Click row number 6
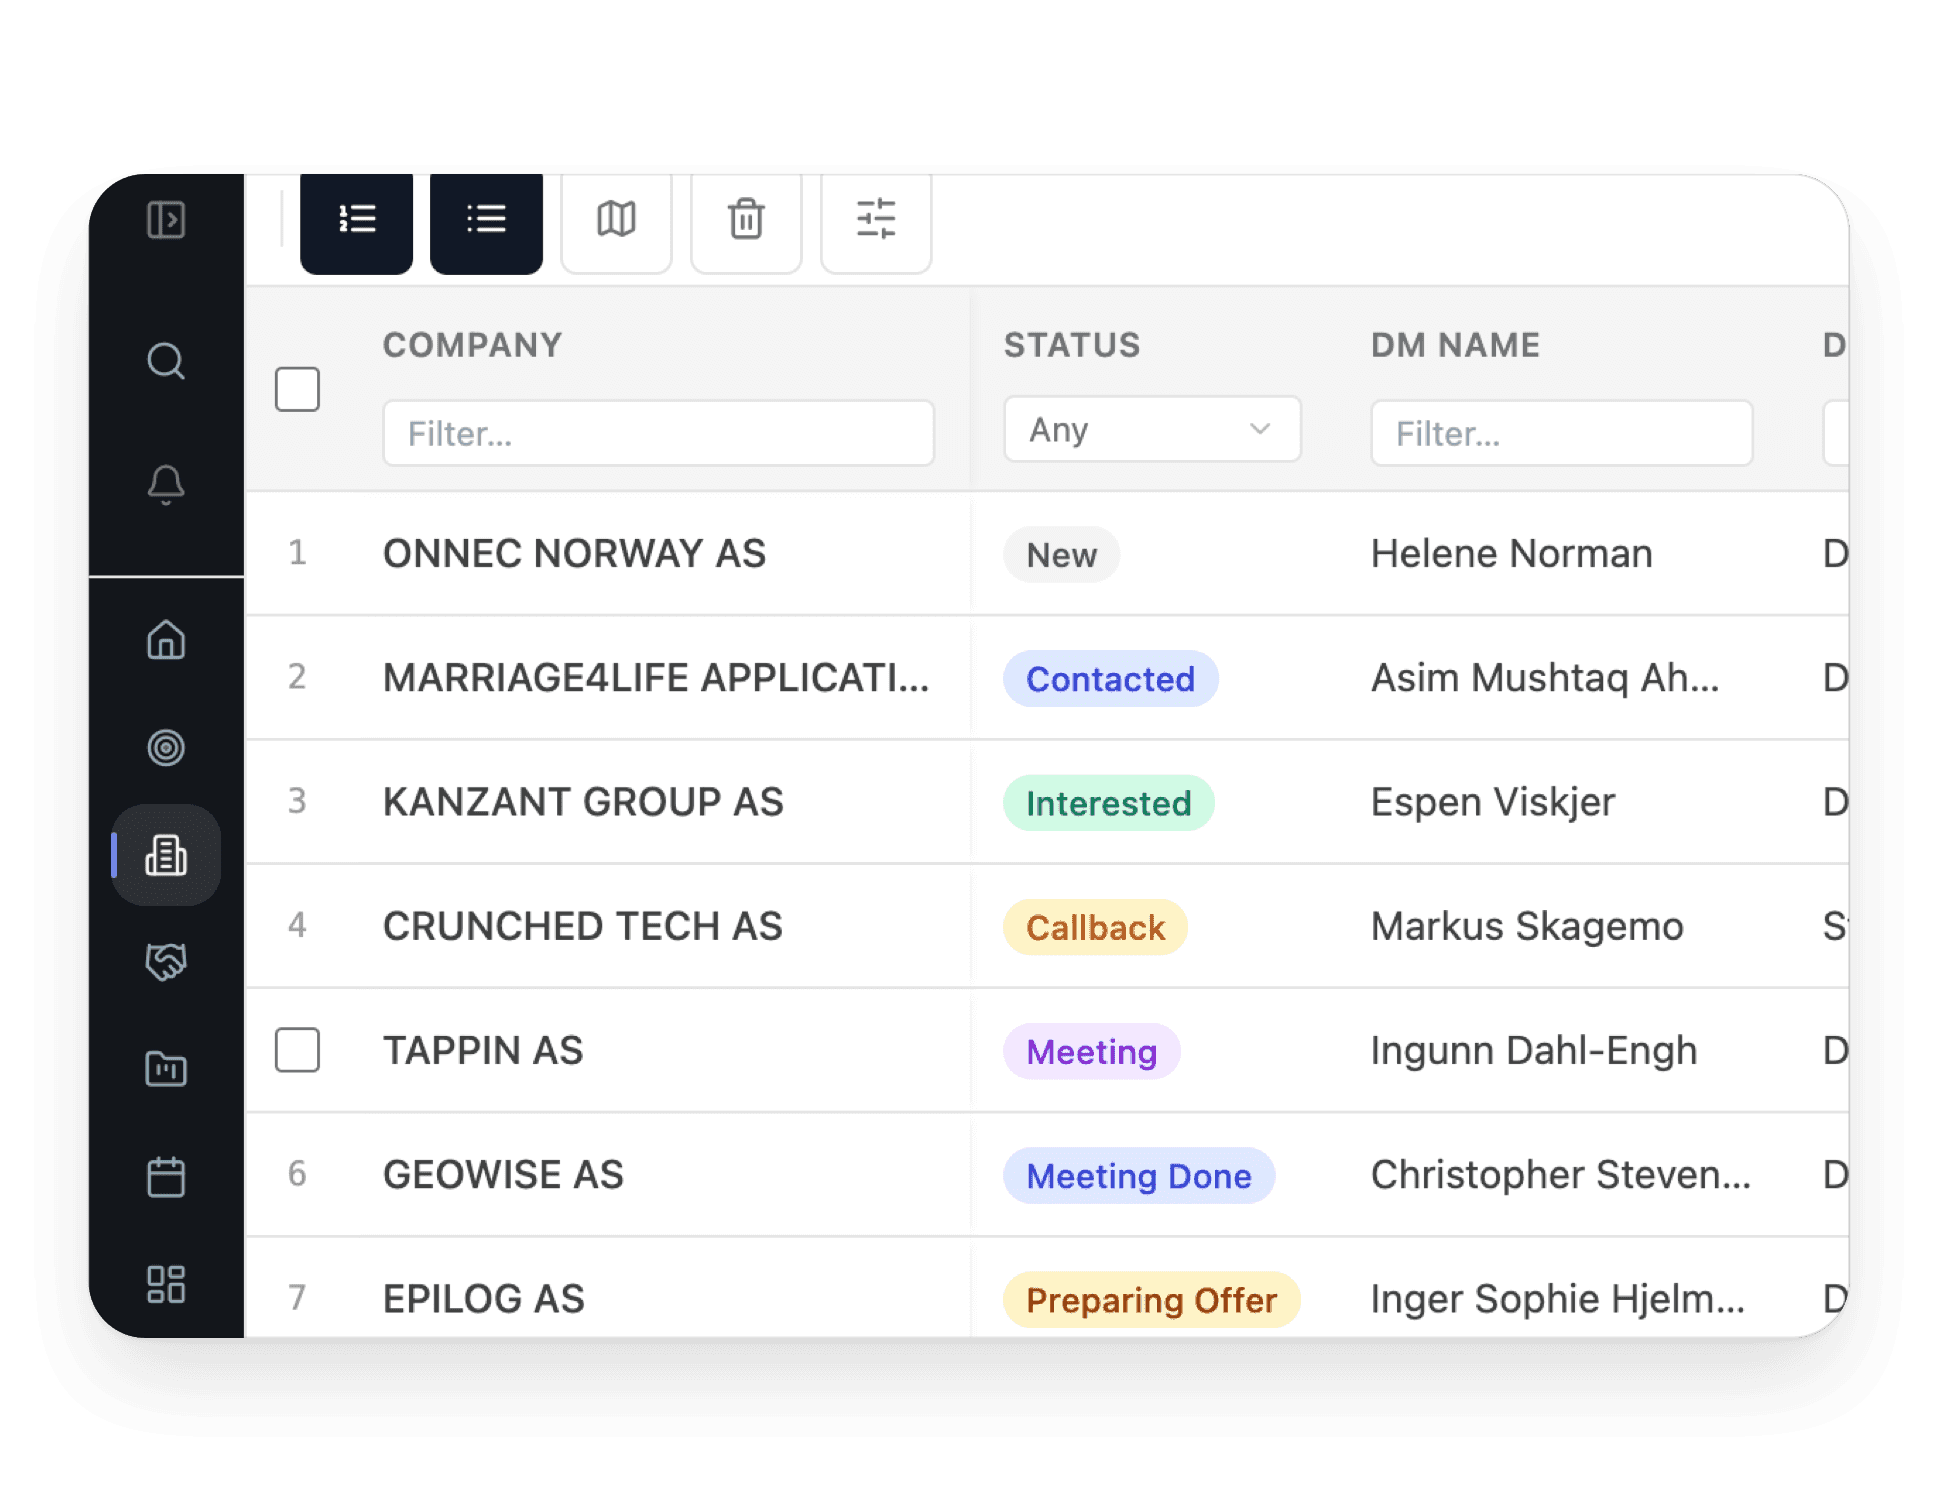 (x=297, y=1173)
